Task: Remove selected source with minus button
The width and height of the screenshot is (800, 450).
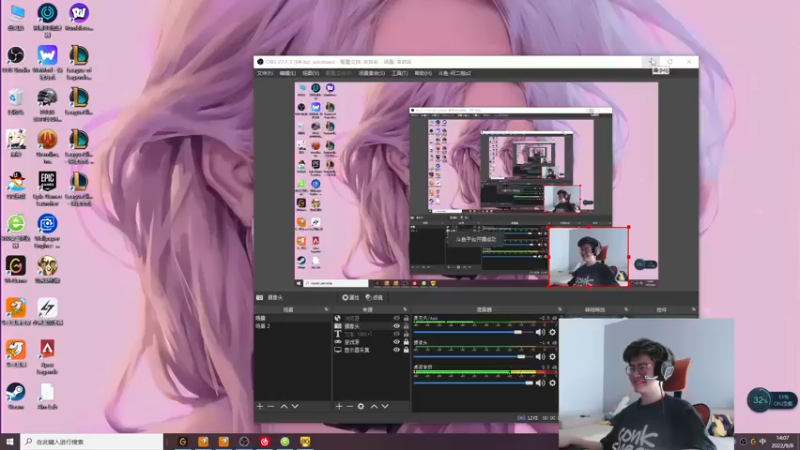Action: coord(349,406)
